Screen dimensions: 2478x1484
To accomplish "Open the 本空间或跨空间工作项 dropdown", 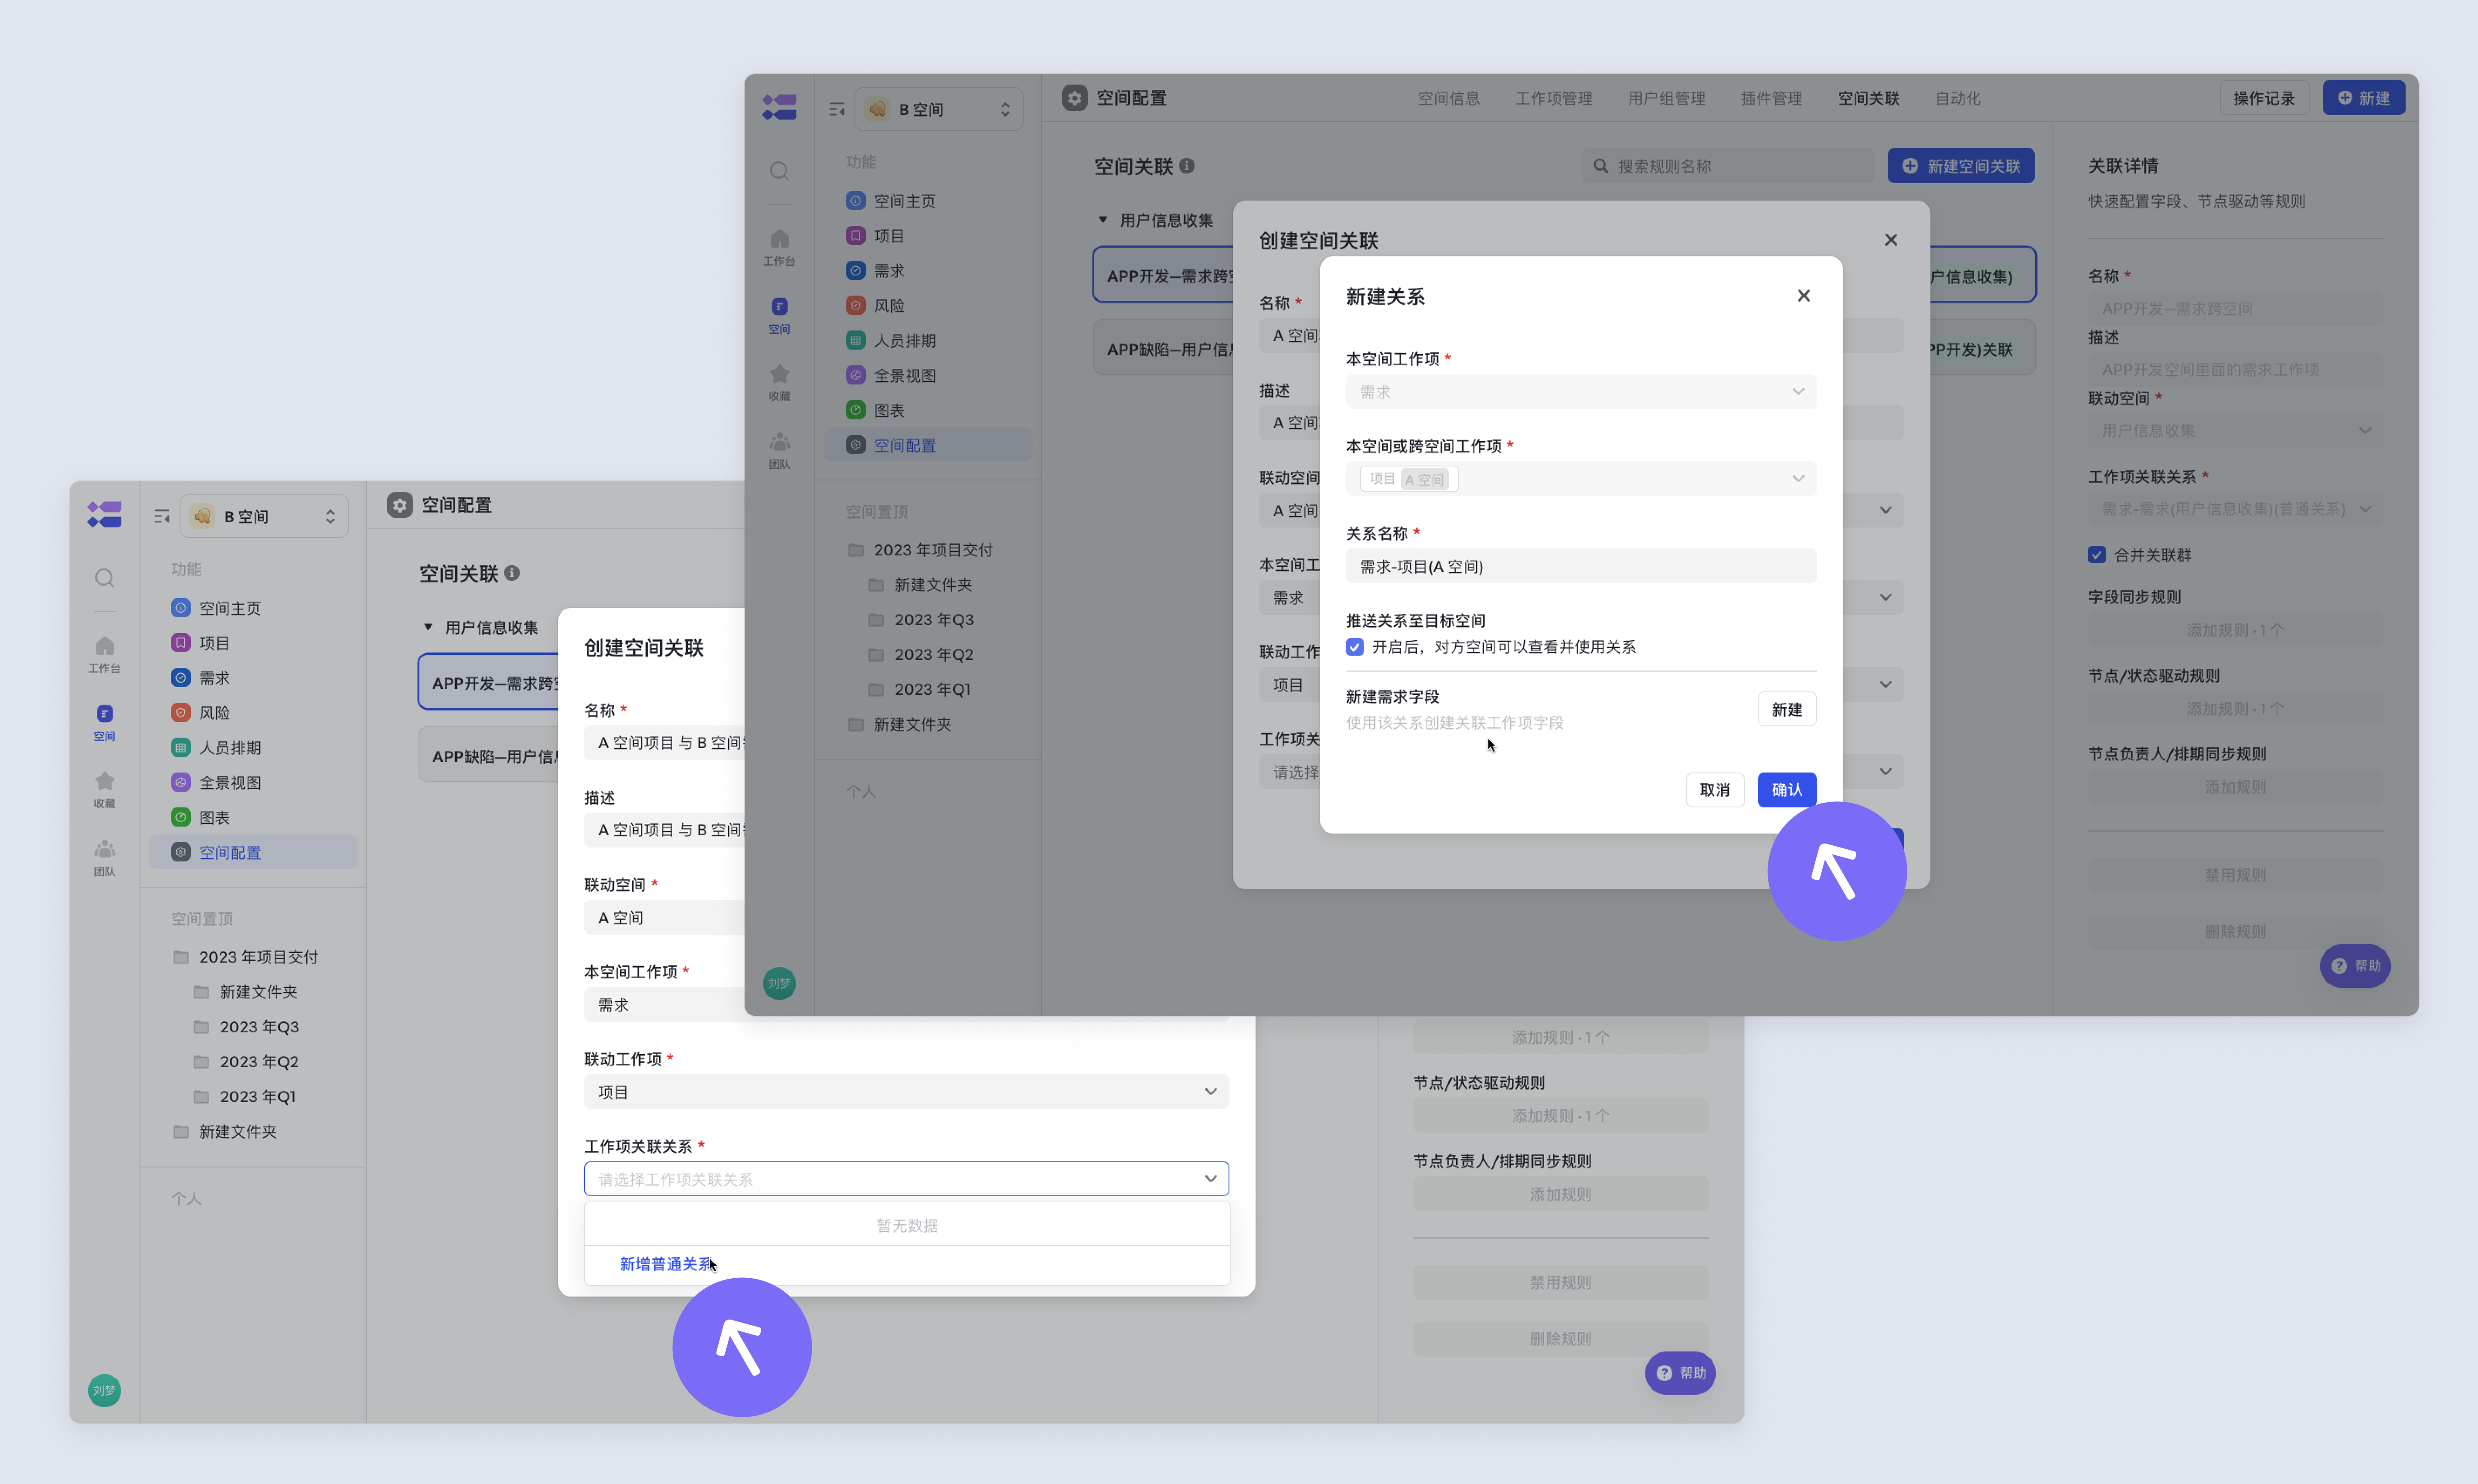I will 1580,479.
